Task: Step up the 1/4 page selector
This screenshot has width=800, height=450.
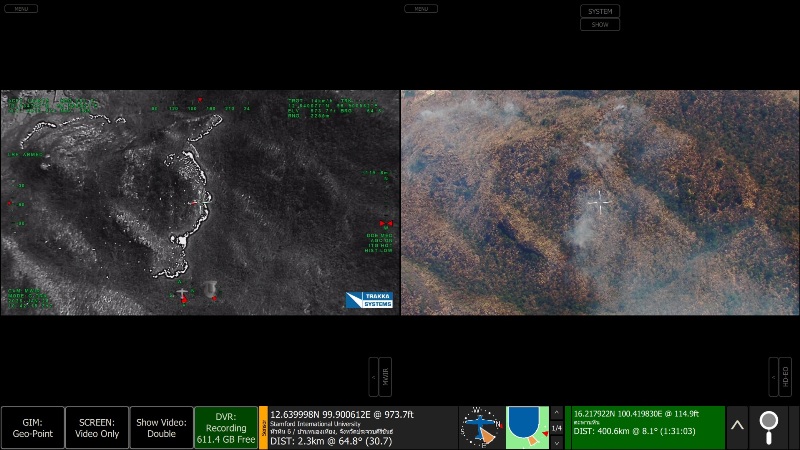Action: [557, 412]
